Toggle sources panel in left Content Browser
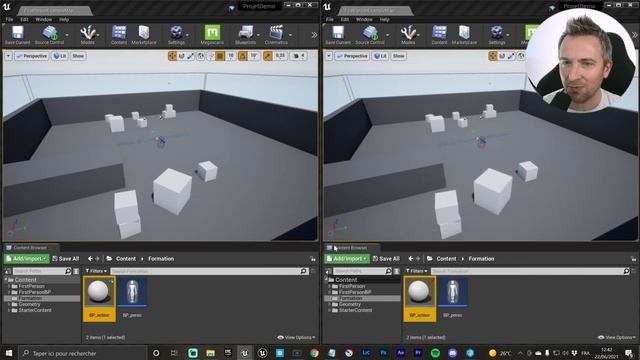The height and width of the screenshot is (360, 640). pyautogui.click(x=8, y=271)
